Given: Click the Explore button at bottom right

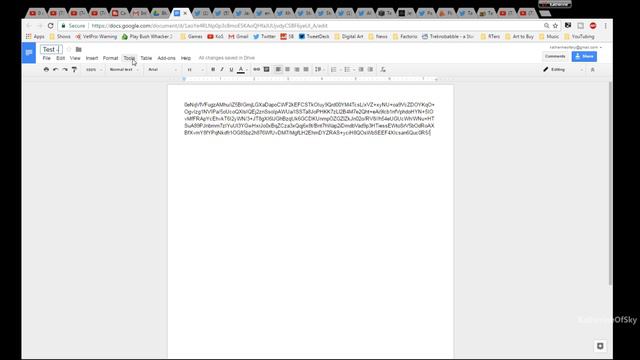Looking at the screenshot, I should 600,346.
